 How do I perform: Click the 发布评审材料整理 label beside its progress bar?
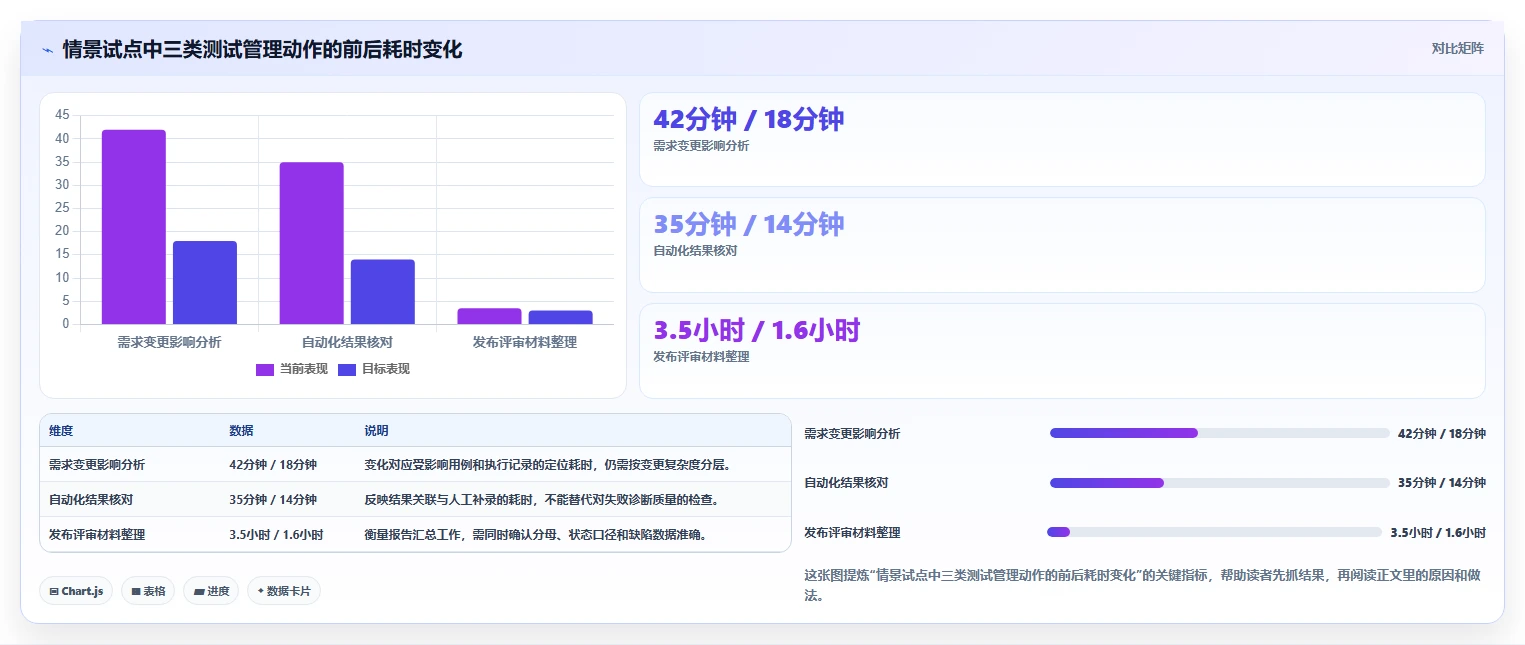coord(852,533)
